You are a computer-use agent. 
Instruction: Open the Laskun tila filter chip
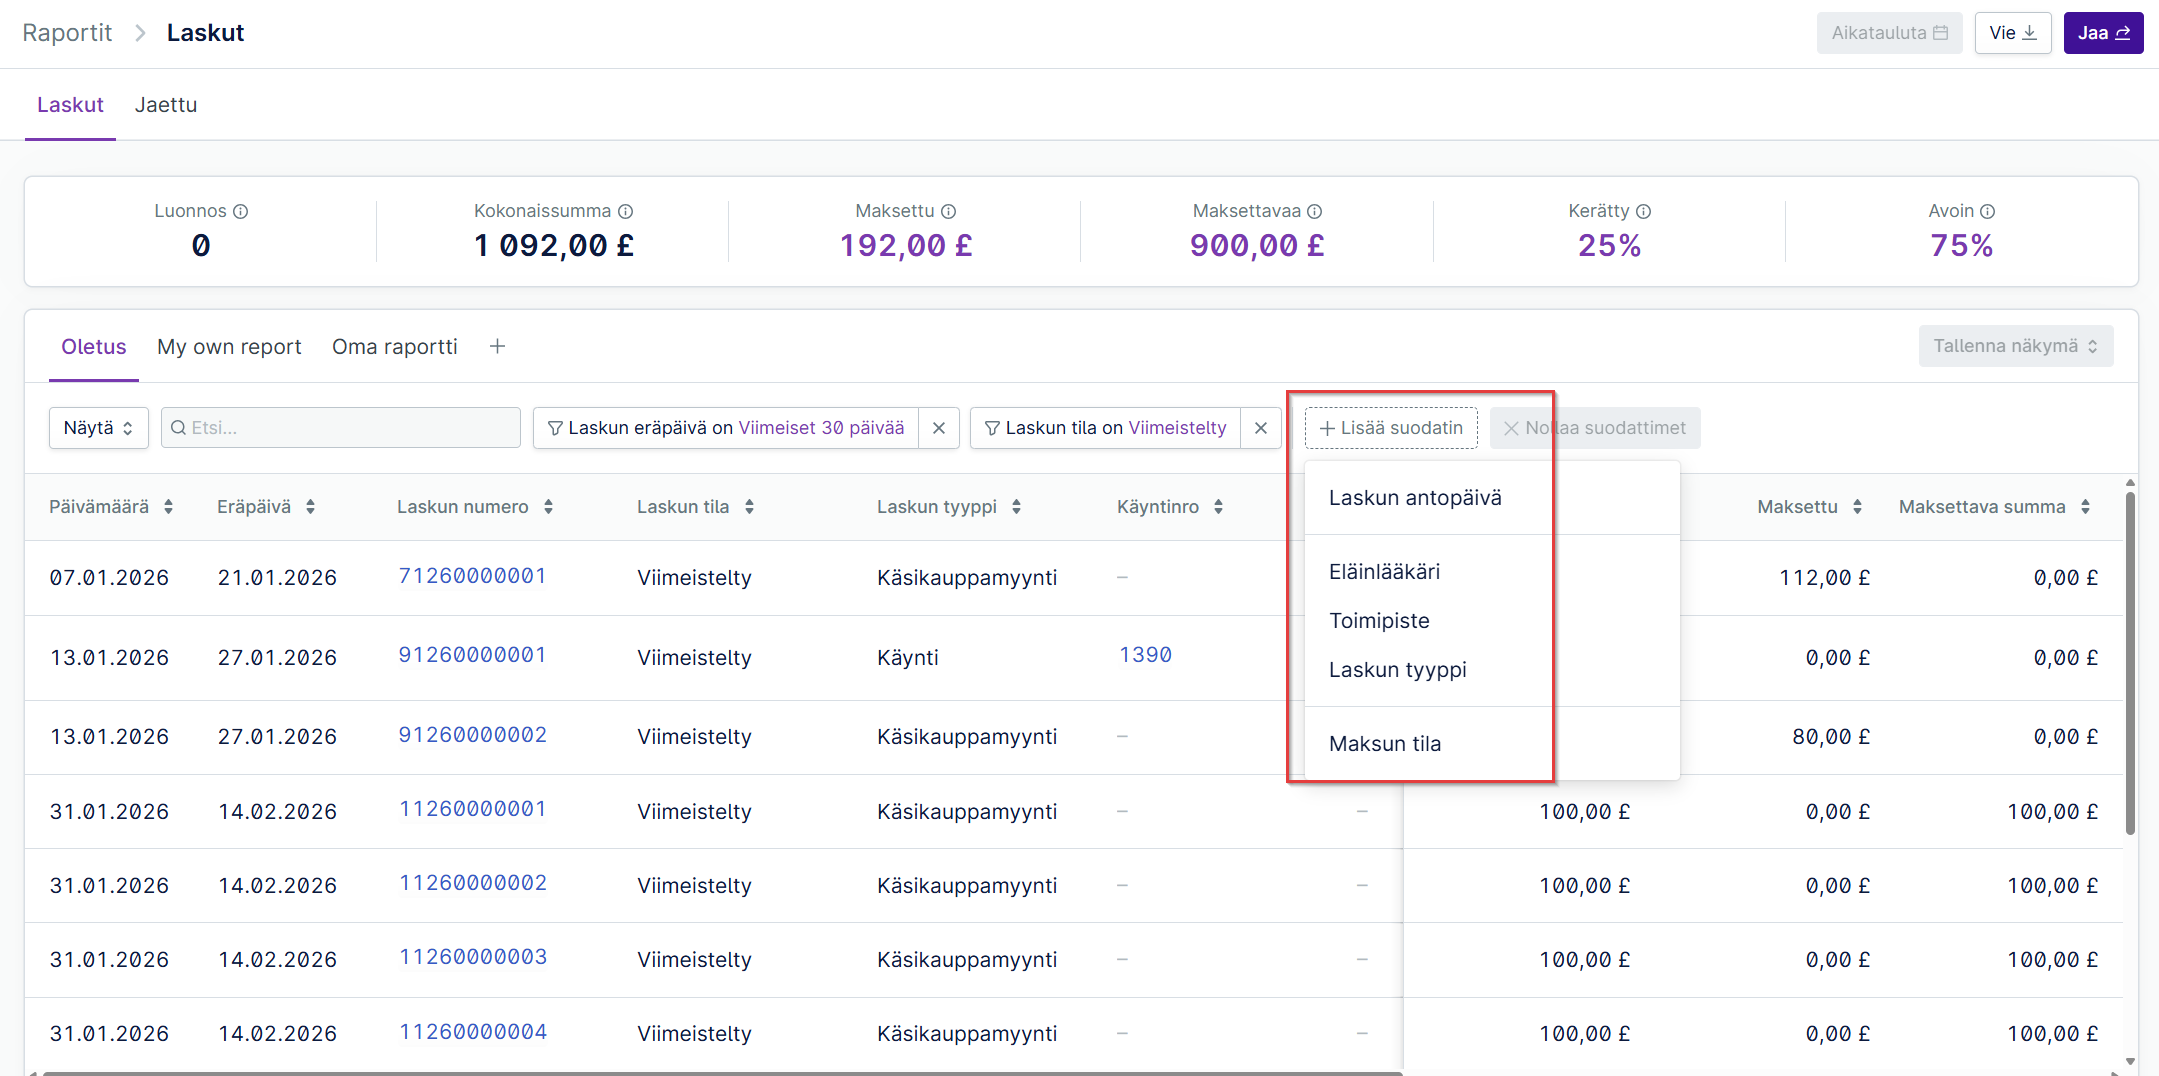point(1106,428)
